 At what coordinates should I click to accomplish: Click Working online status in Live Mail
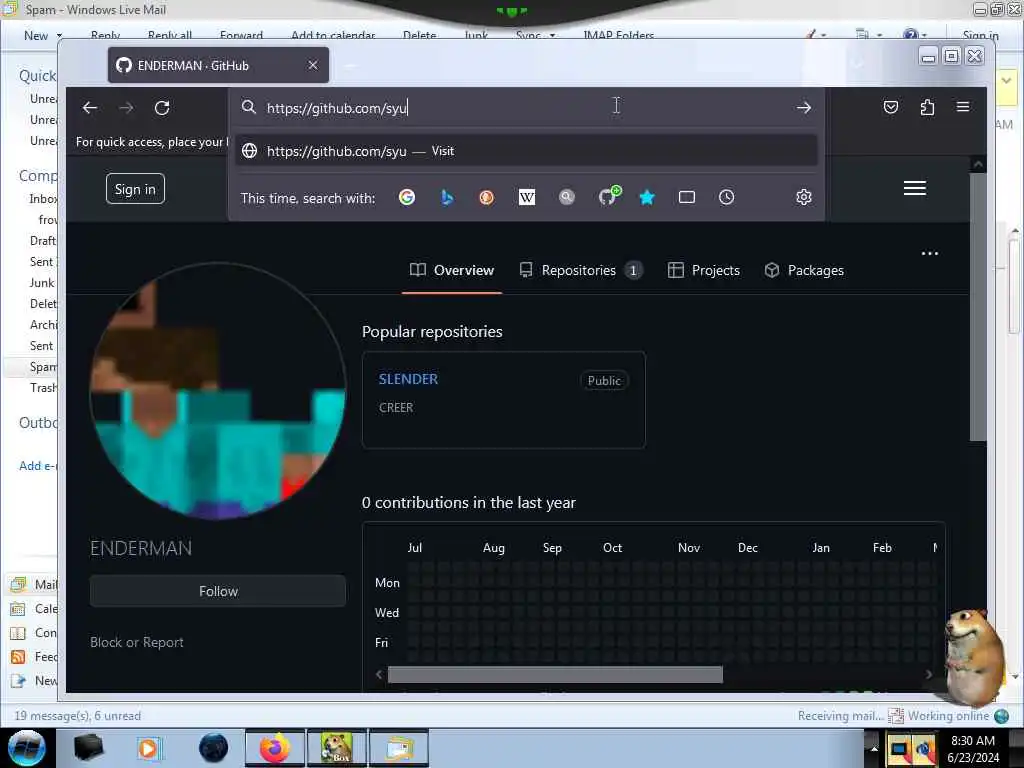[x=948, y=716]
